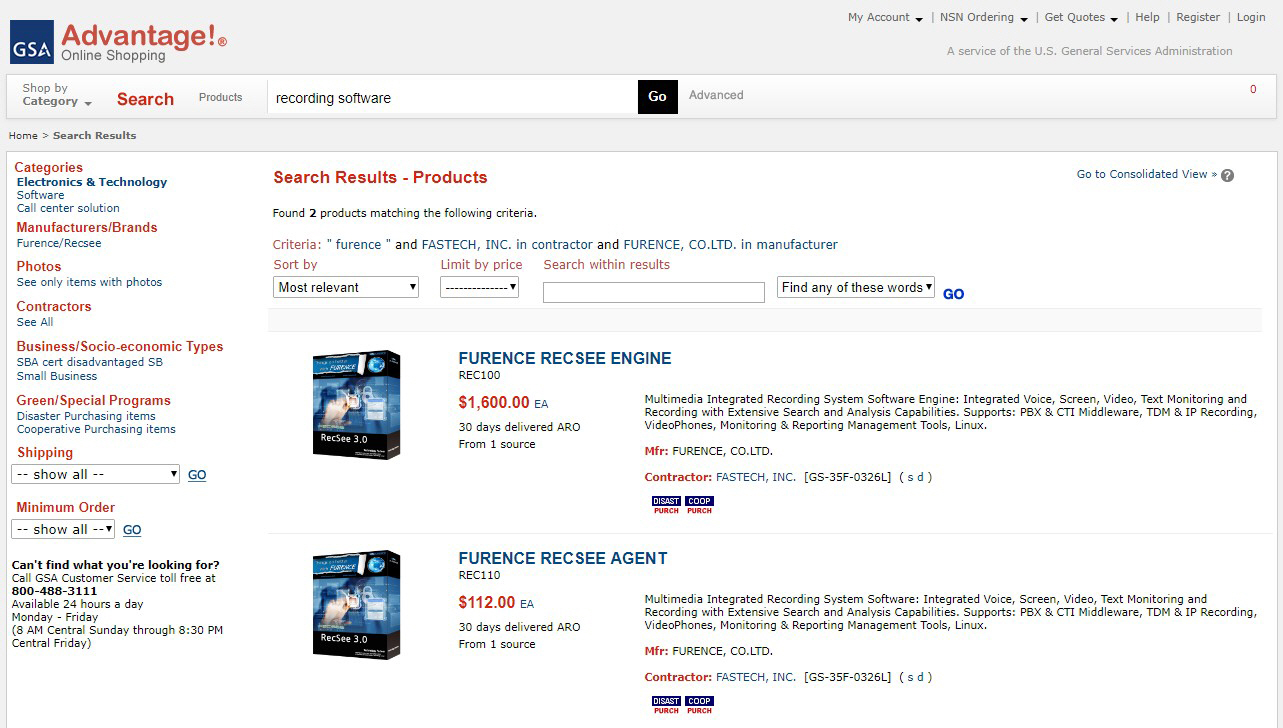Click the $112.00 price text
The height and width of the screenshot is (728, 1283).
487,602
